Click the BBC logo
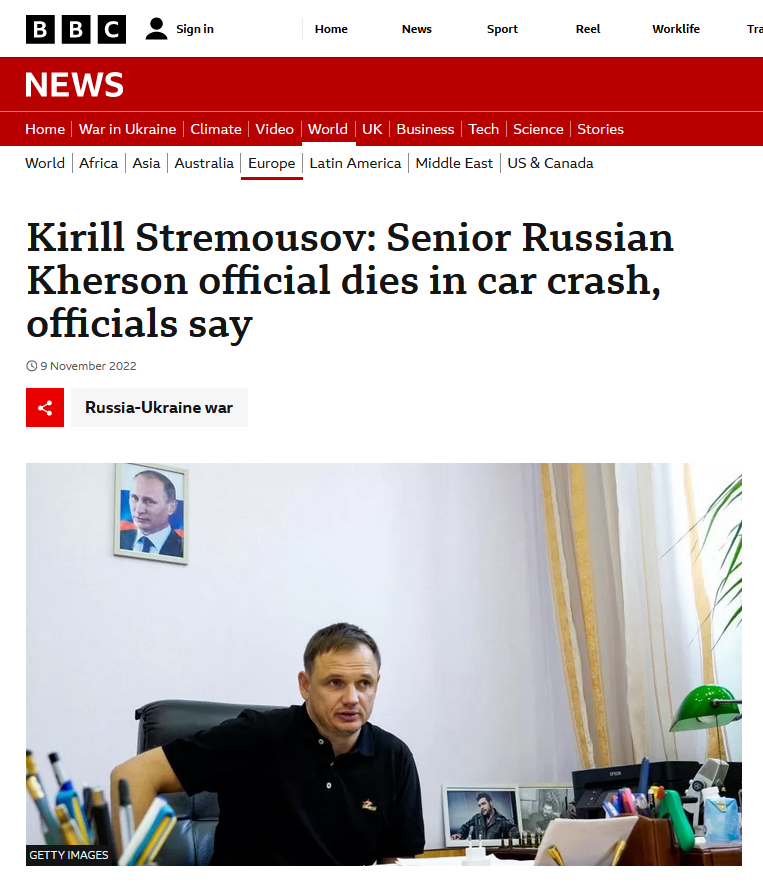 pyautogui.click(x=76, y=29)
